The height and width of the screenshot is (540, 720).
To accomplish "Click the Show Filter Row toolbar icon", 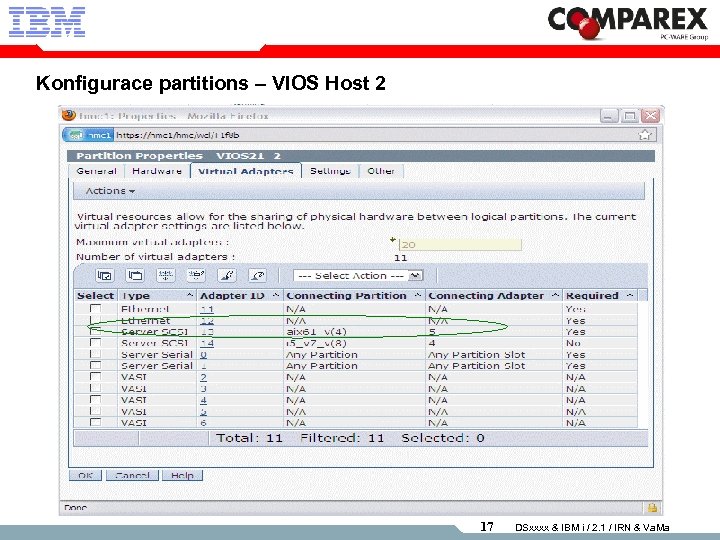I will [x=165, y=276].
